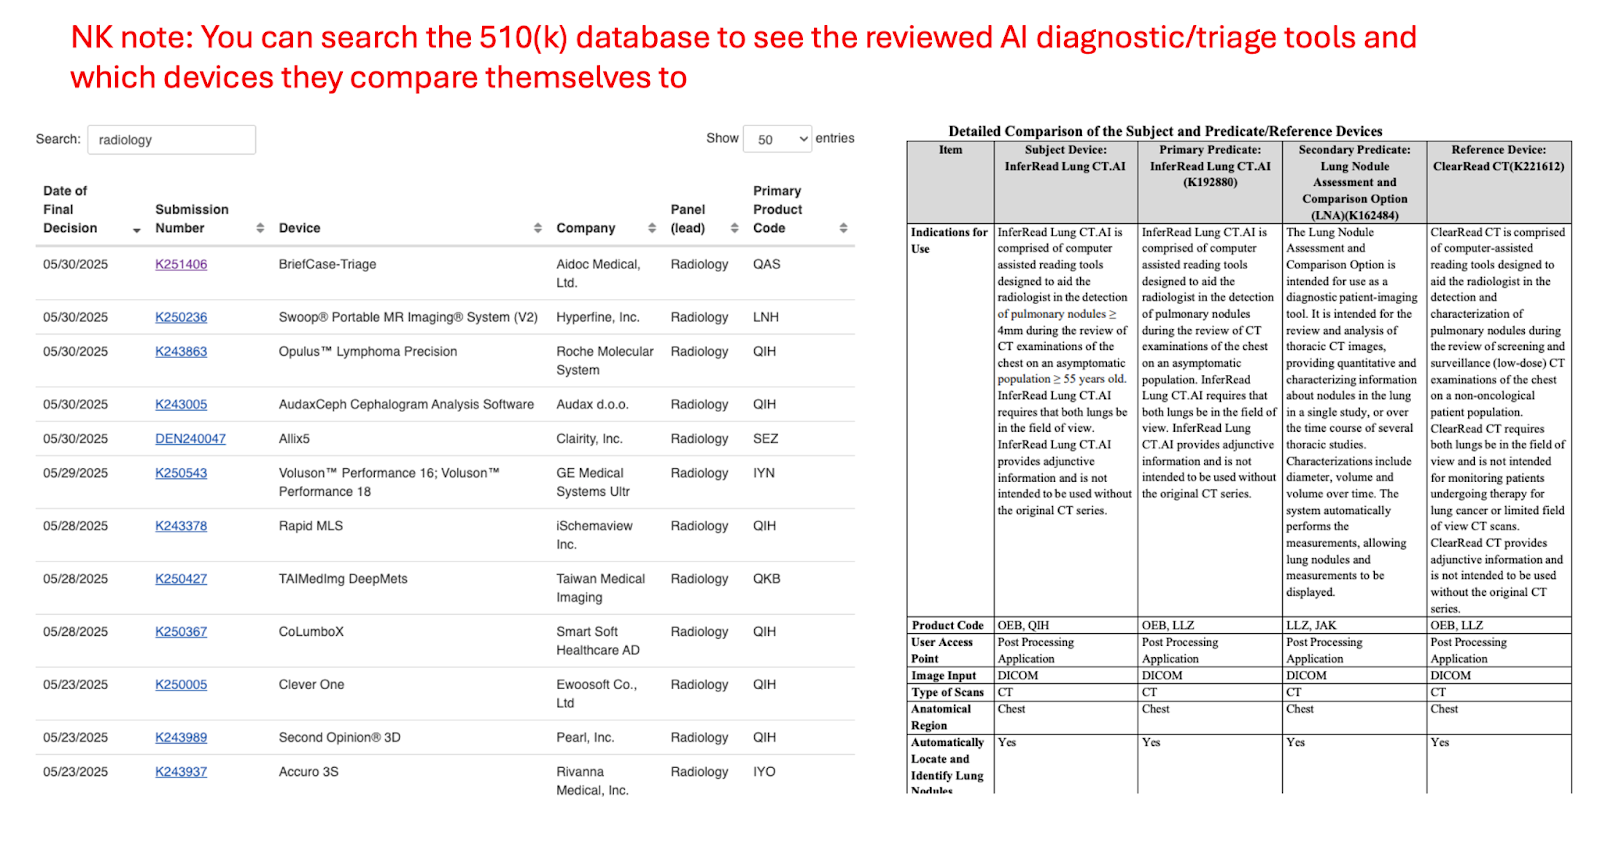The width and height of the screenshot is (1600, 843).
Task: Sort by Panel (lead) column arrows
Action: coord(734,228)
